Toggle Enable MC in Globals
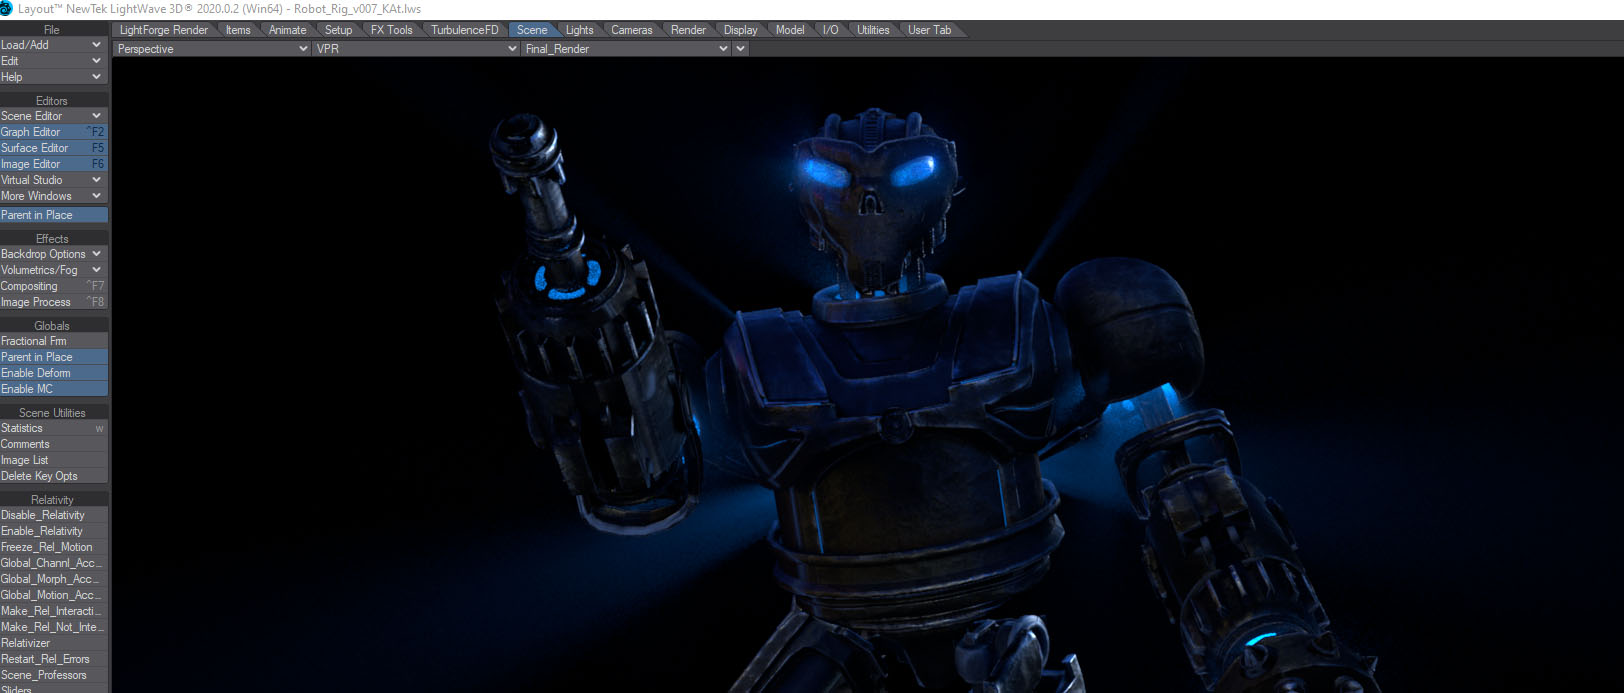 point(54,389)
